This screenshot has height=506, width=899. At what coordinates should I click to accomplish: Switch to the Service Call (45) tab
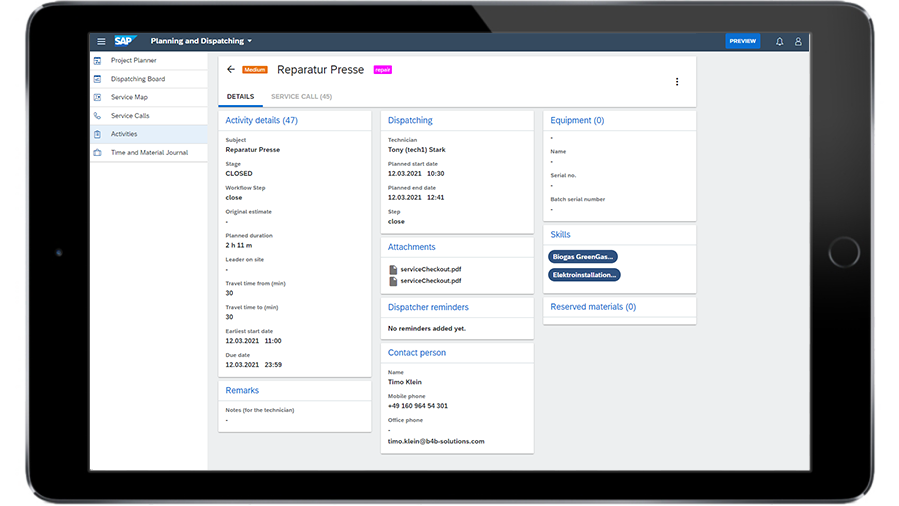301,97
